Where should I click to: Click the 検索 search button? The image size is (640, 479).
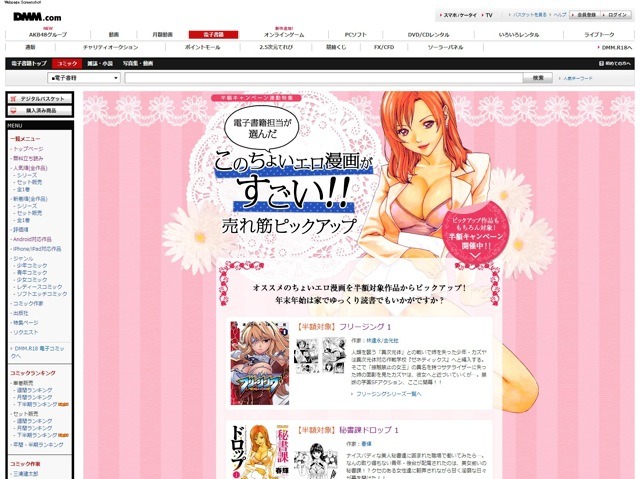(x=538, y=78)
